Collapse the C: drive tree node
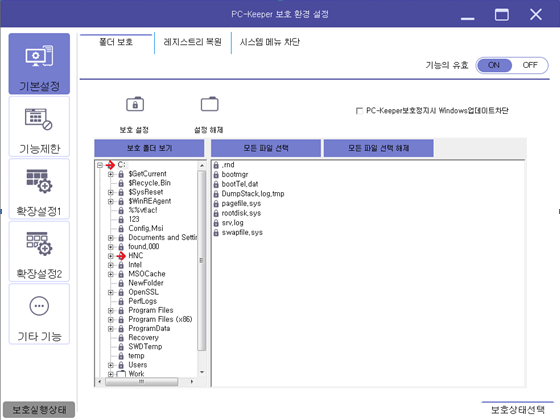This screenshot has height=420, width=560. [100, 165]
